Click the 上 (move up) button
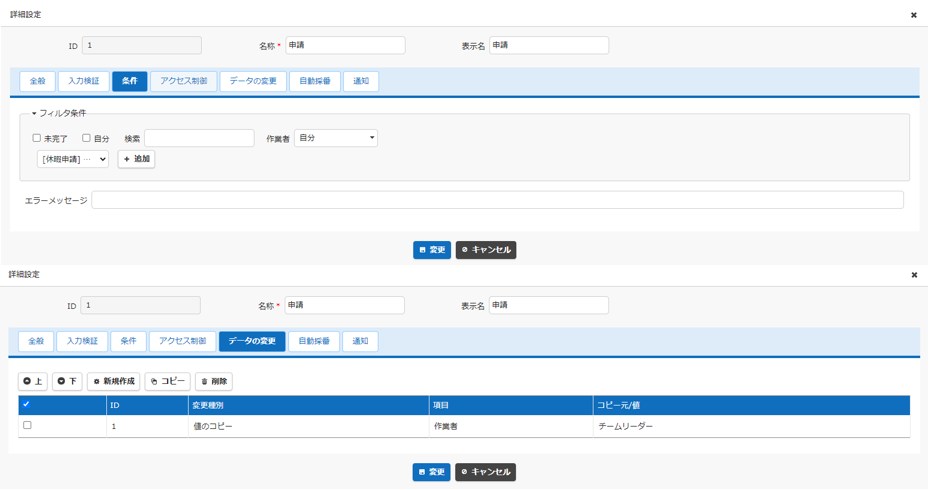932x490 pixels. coord(33,381)
